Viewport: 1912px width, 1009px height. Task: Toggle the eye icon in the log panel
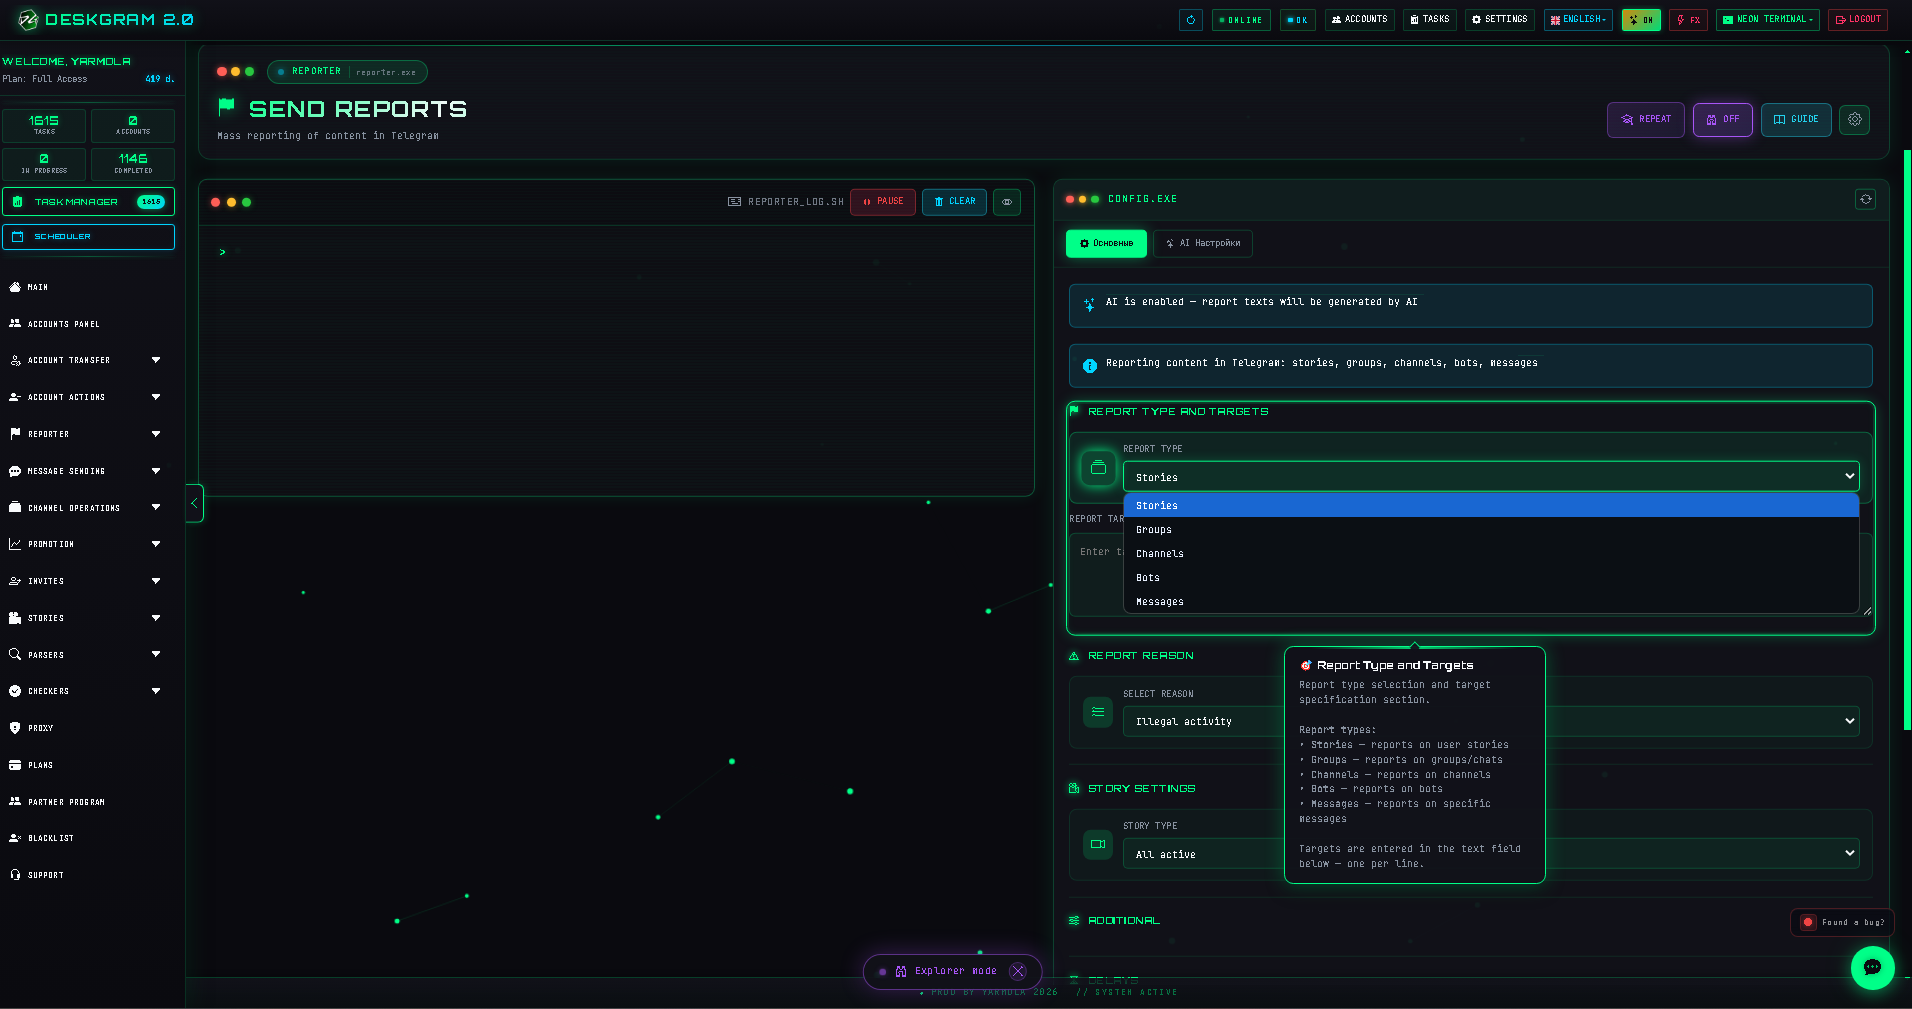coord(1007,202)
